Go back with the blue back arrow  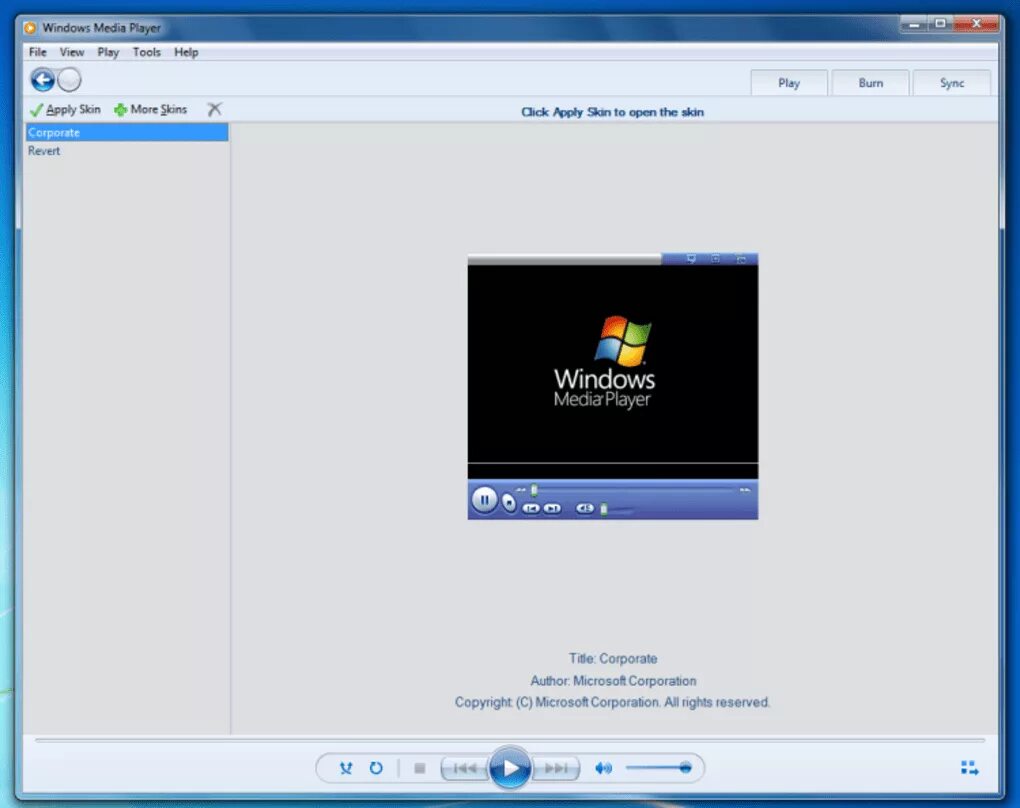coord(43,81)
